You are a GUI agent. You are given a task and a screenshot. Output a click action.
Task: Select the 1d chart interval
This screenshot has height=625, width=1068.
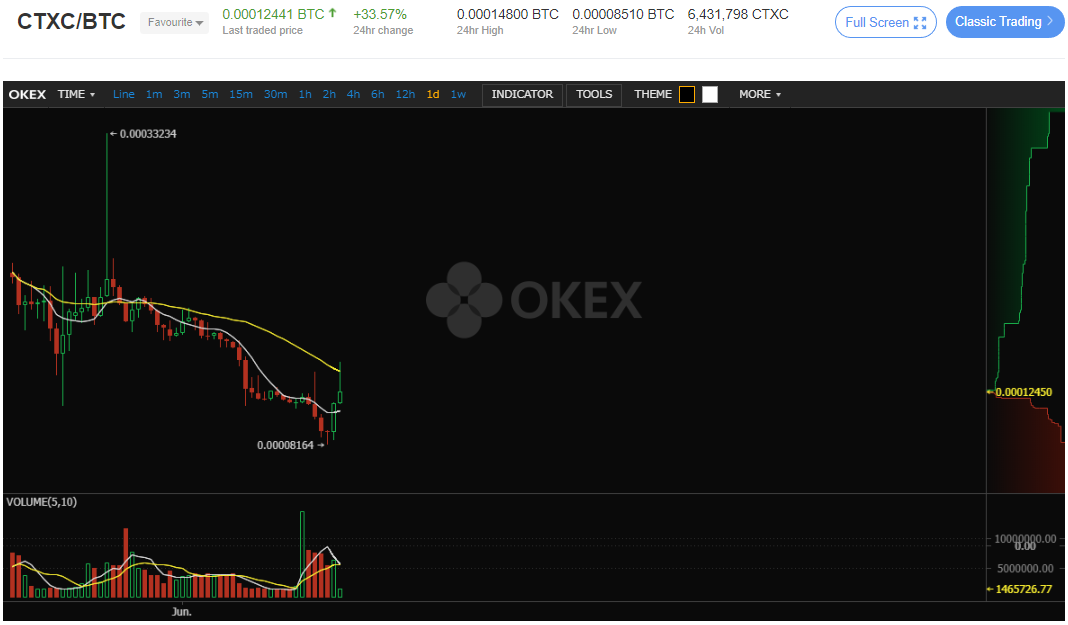coord(433,94)
